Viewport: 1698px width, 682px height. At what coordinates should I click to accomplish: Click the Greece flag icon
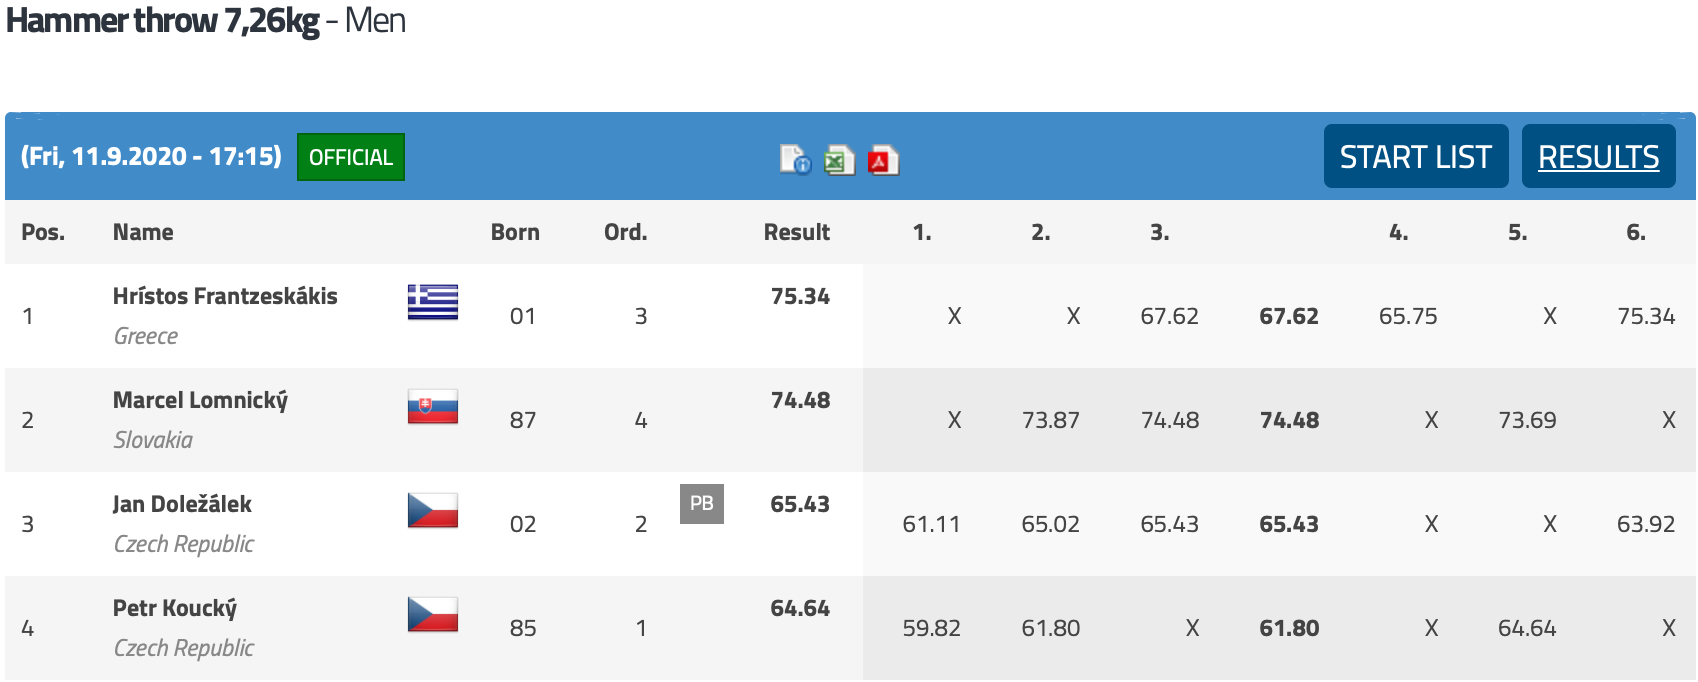[x=433, y=302]
